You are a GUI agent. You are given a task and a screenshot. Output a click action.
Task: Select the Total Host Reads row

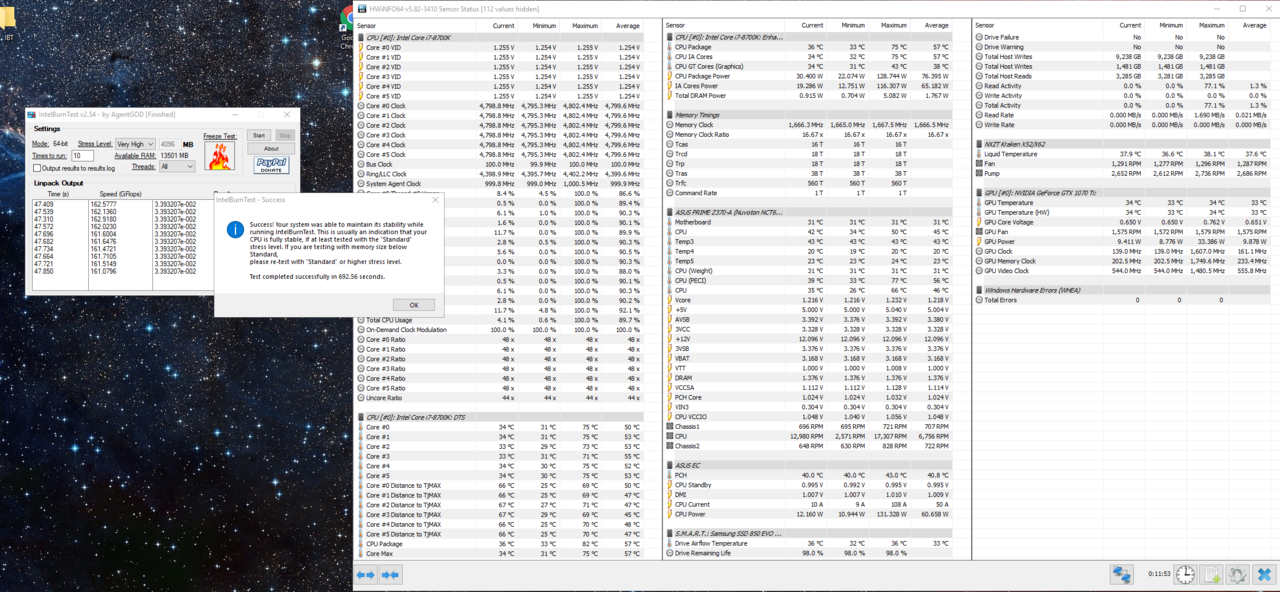pyautogui.click(x=1123, y=76)
